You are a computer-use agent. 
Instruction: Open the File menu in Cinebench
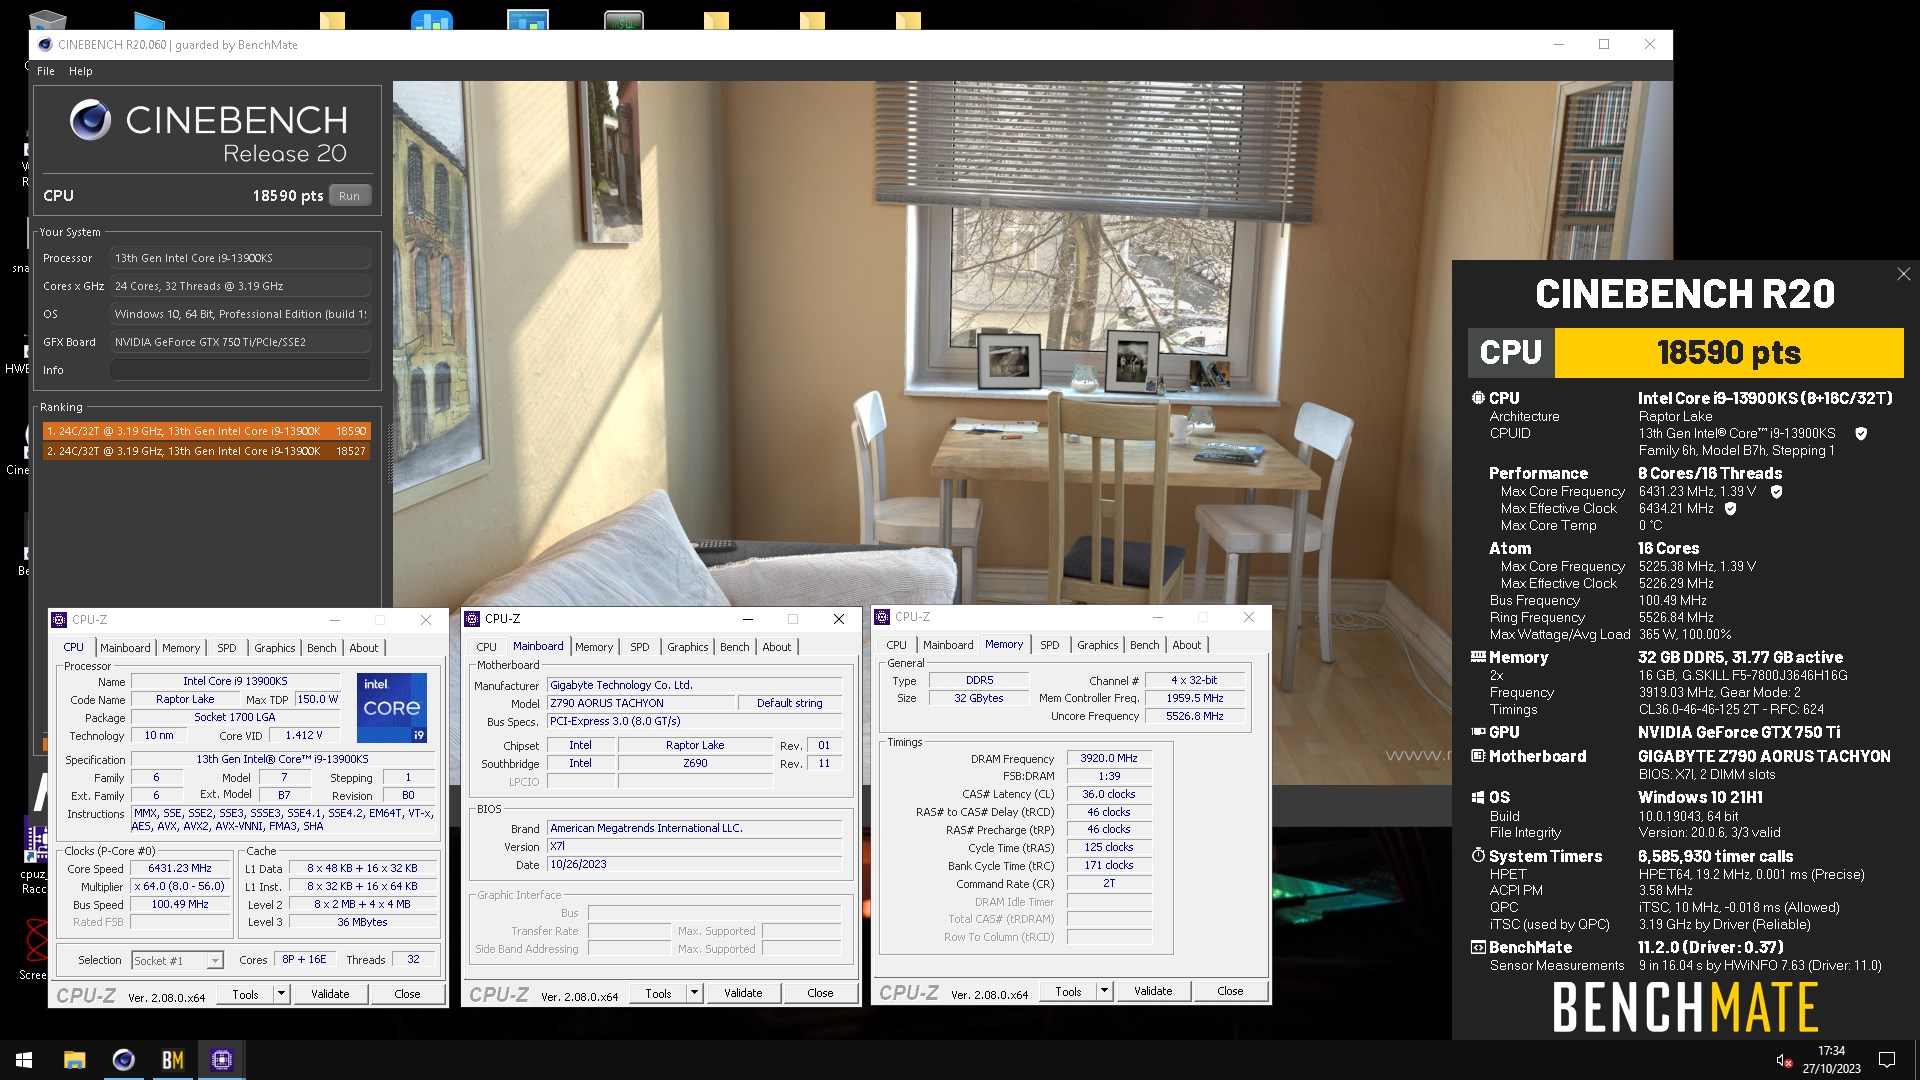point(46,71)
